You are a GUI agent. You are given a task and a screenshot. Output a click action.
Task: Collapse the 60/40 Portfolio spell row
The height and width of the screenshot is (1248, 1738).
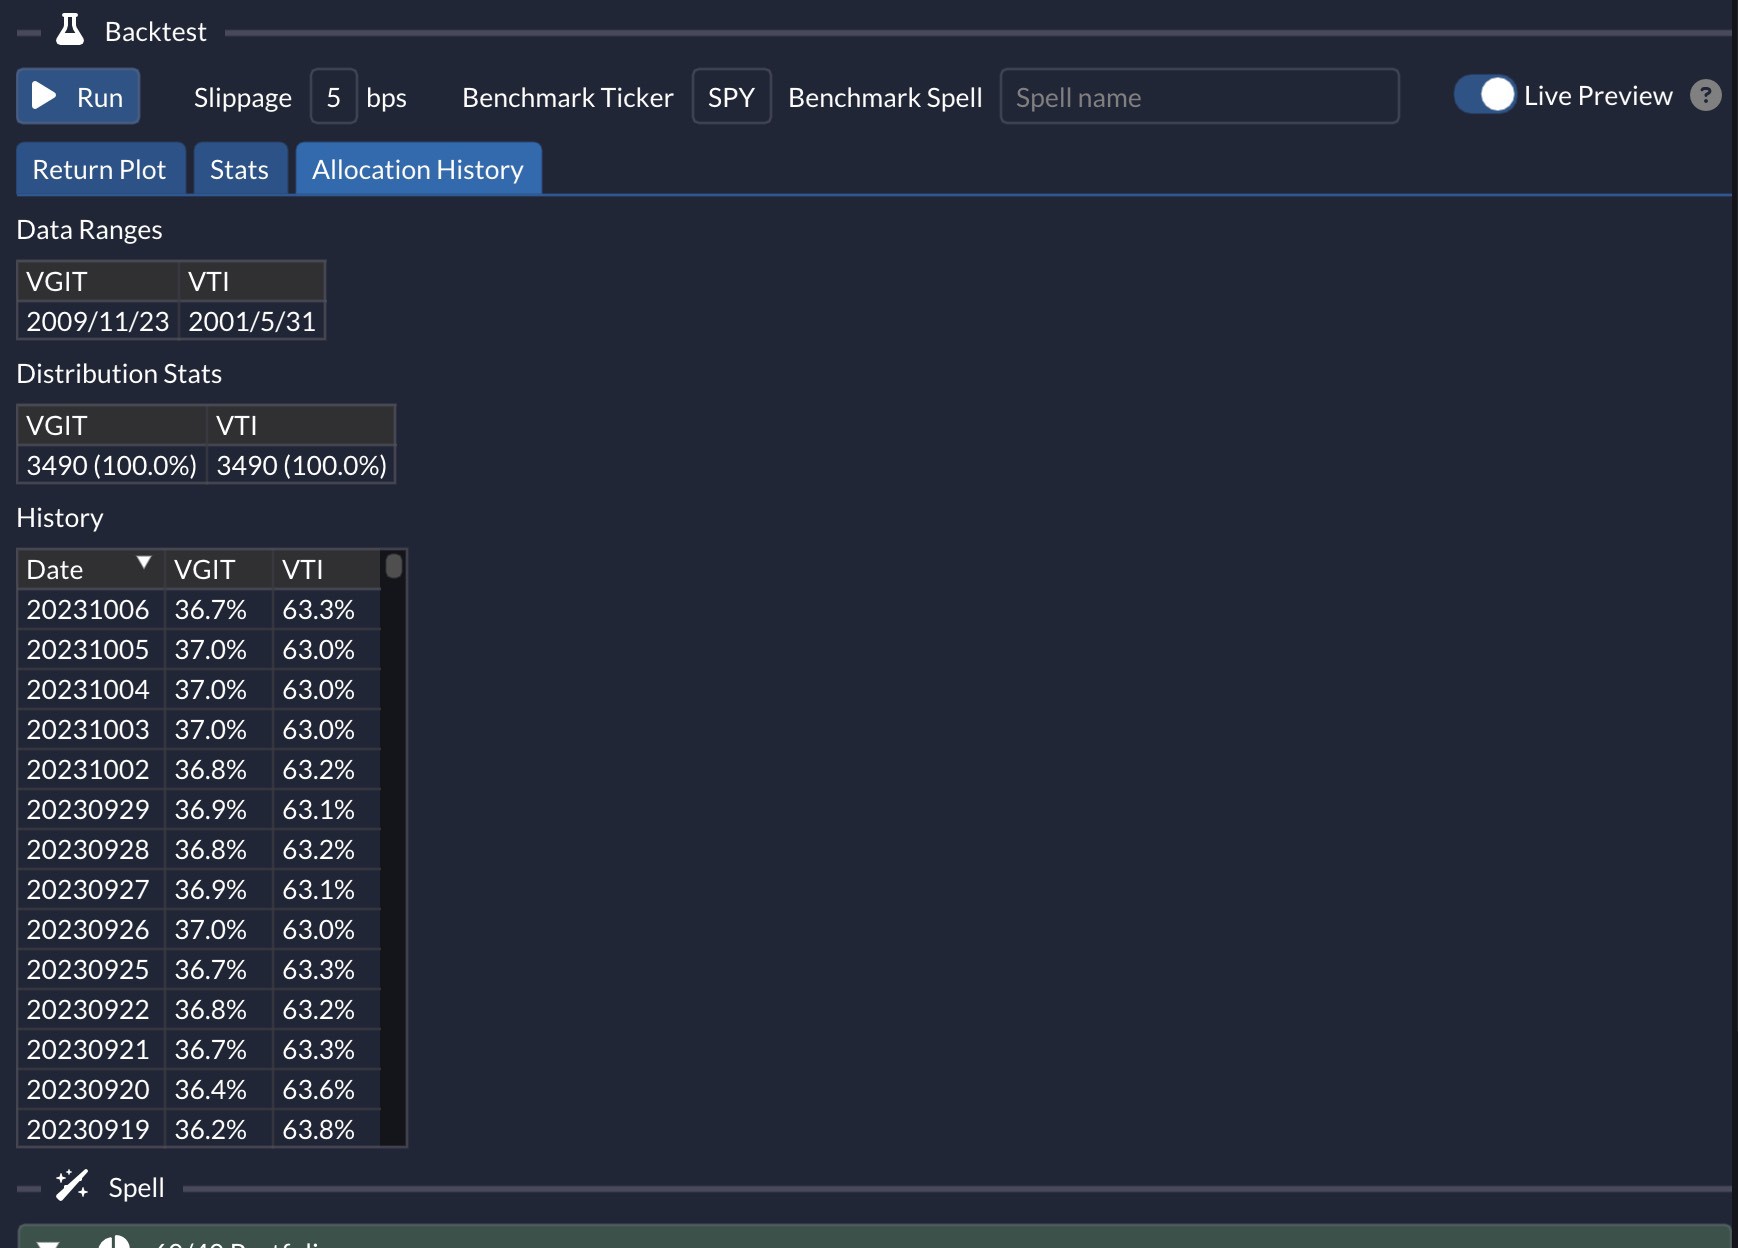pos(48,1243)
